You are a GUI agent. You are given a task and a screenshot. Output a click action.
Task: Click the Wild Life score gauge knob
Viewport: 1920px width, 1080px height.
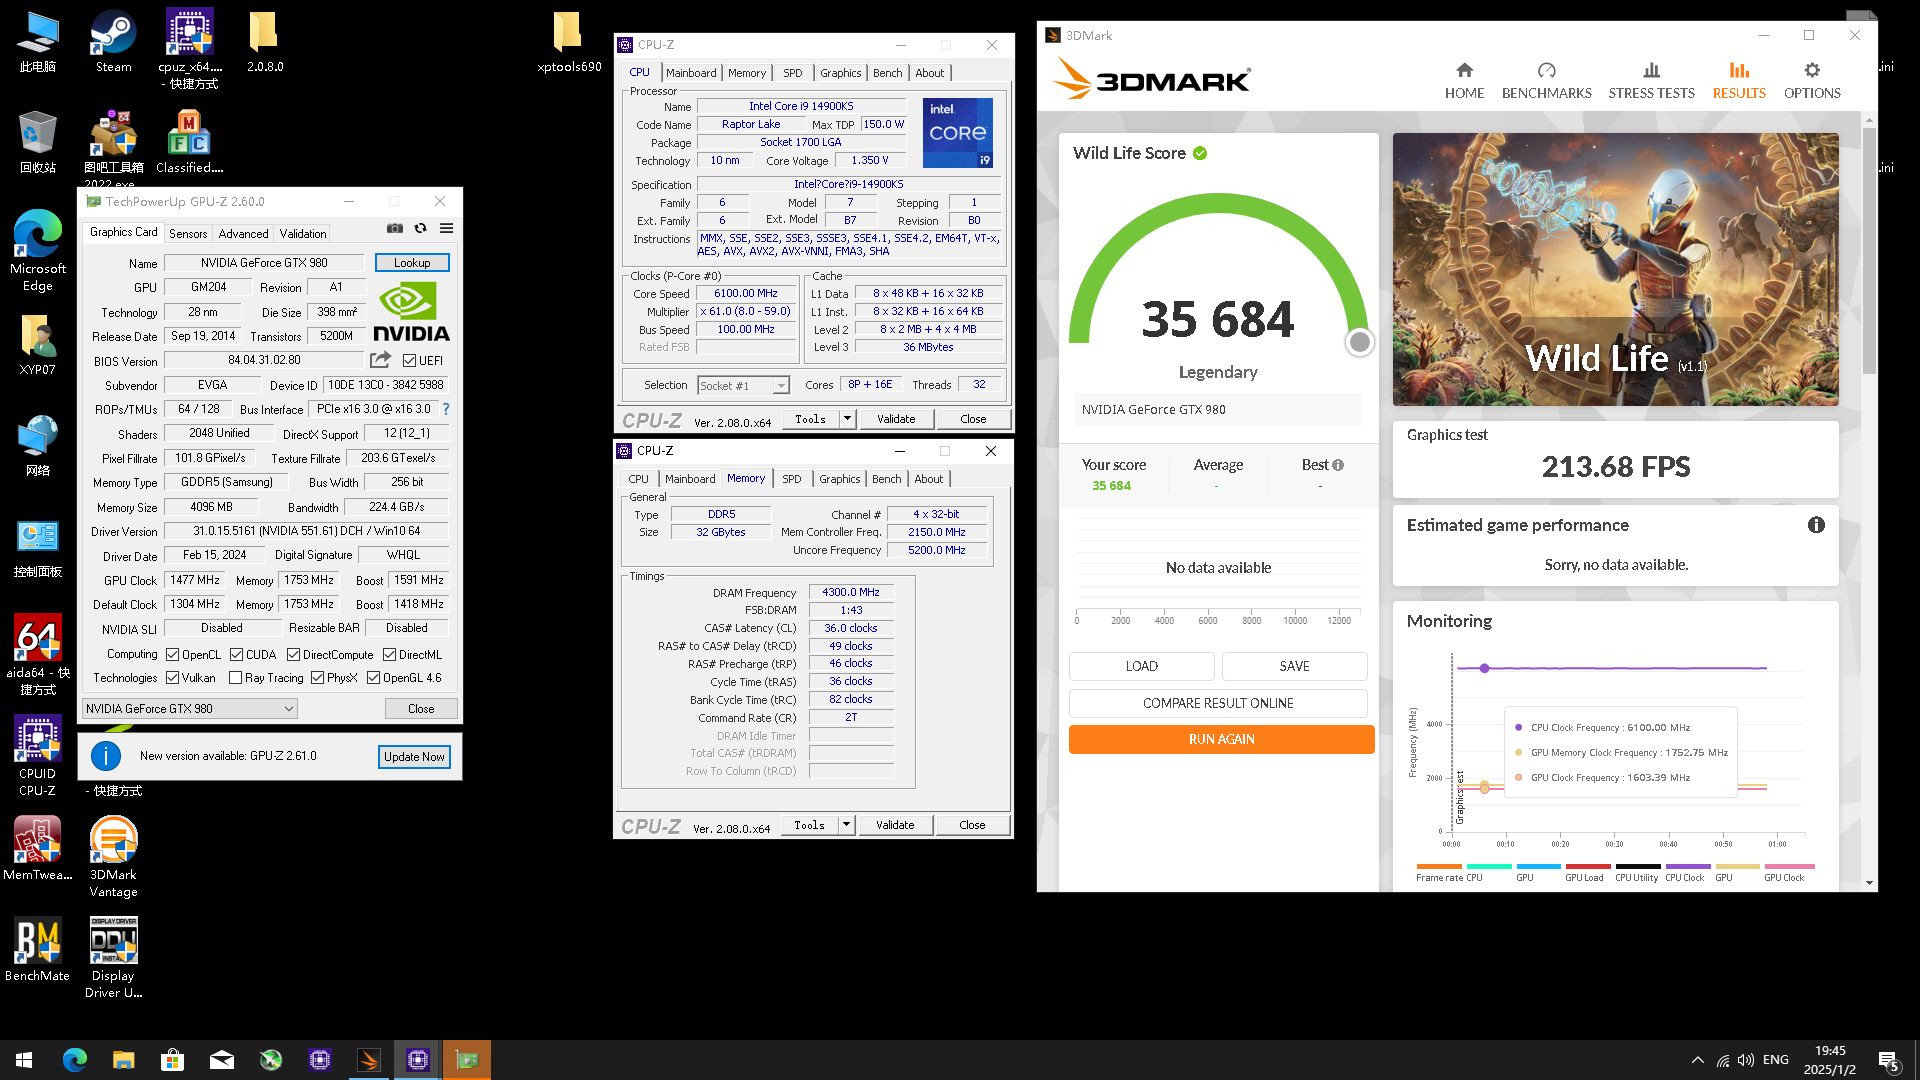point(1359,342)
